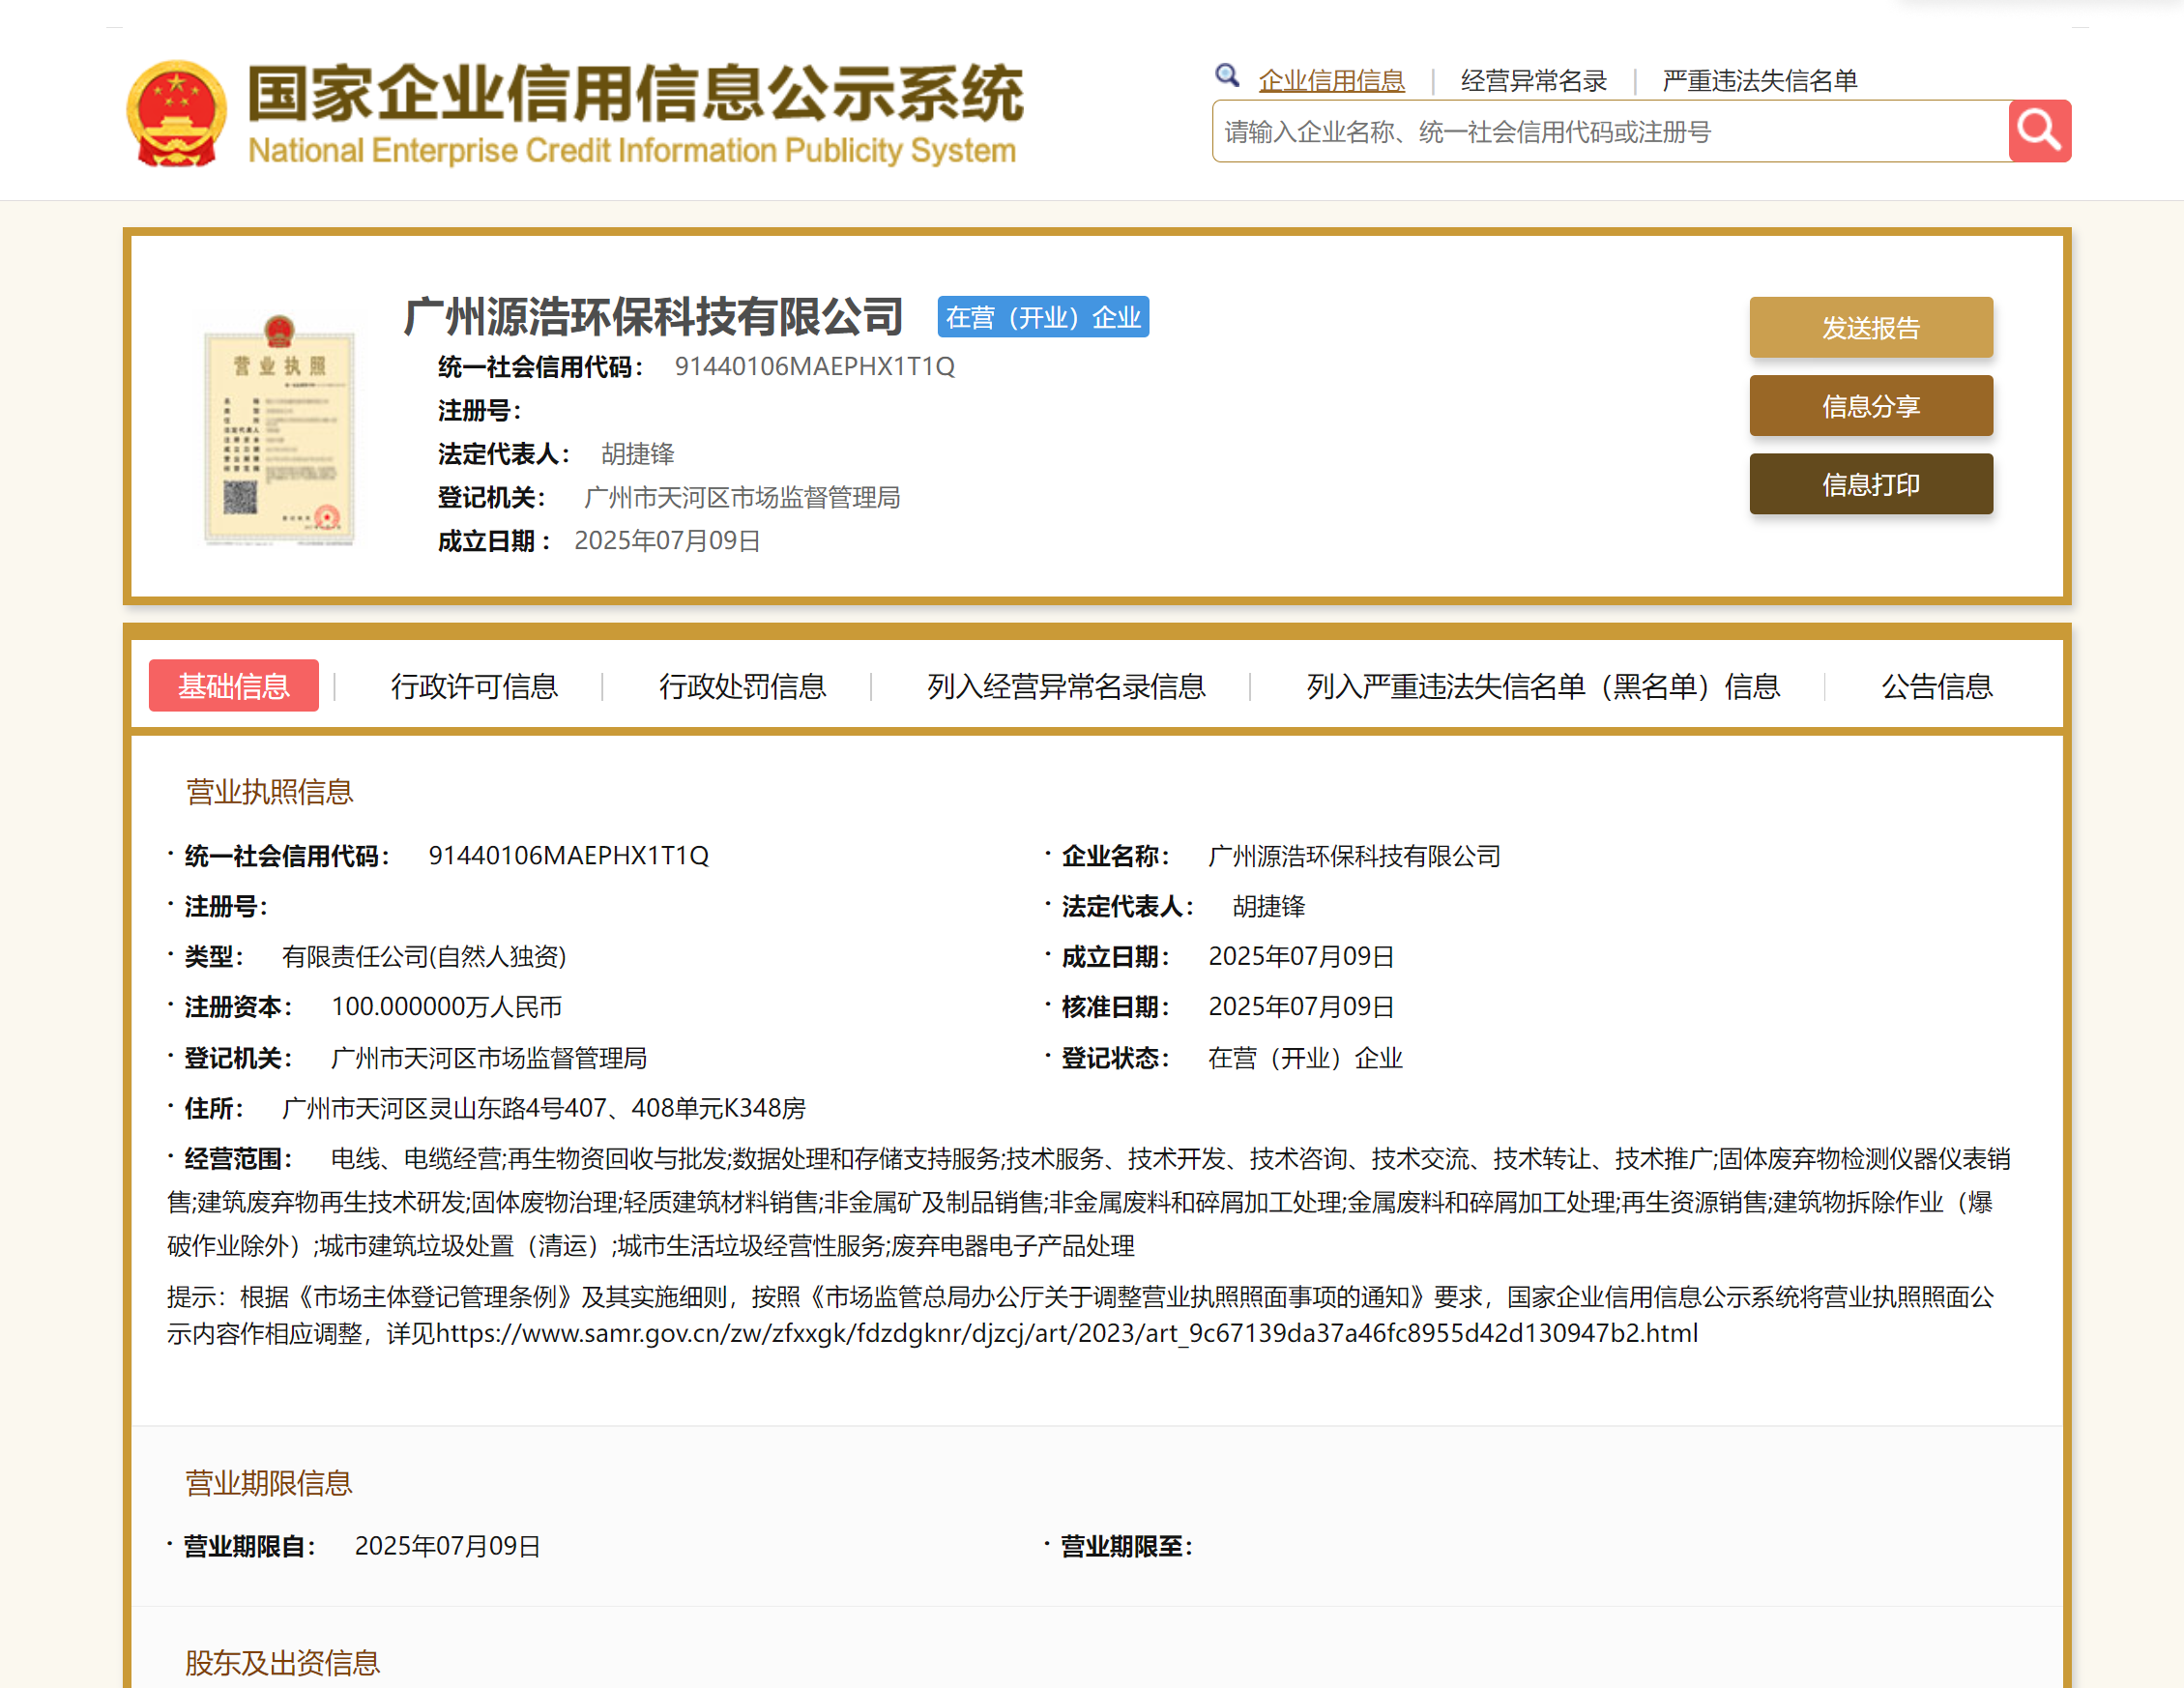Switch to the 基础信息 tab
This screenshot has width=2184, height=1688.
pos(233,686)
